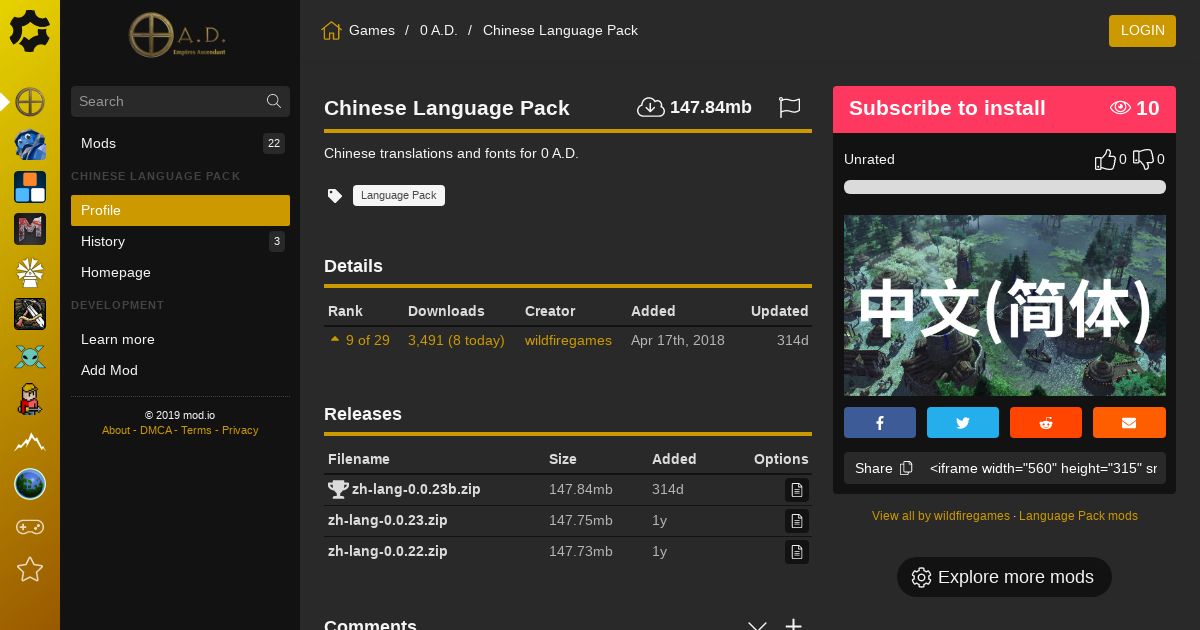
Task: Open the DMCA footer link
Action: click(156, 430)
